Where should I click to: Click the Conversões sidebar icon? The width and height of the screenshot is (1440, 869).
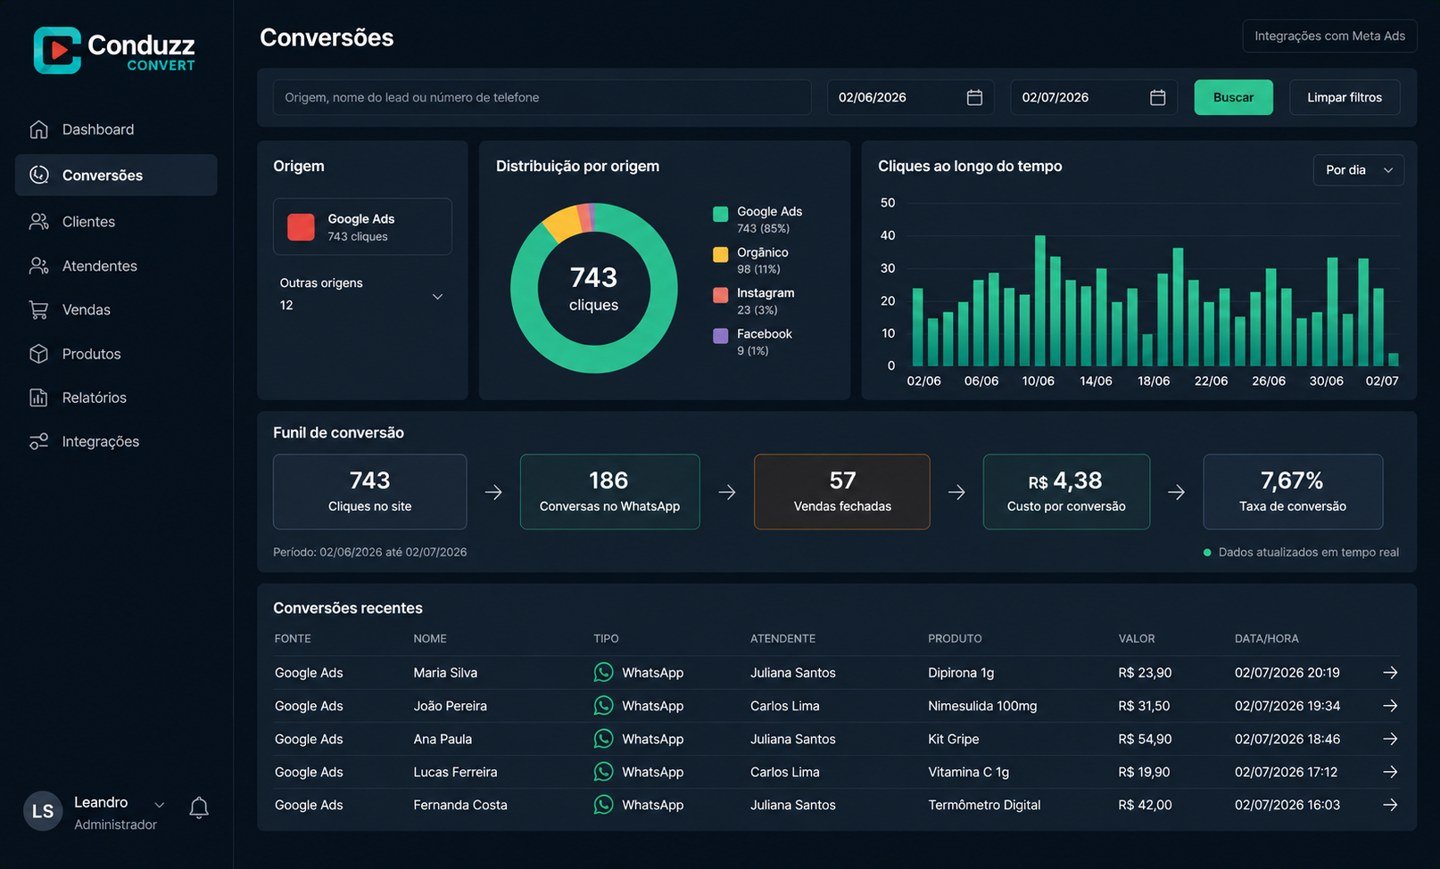coord(39,175)
